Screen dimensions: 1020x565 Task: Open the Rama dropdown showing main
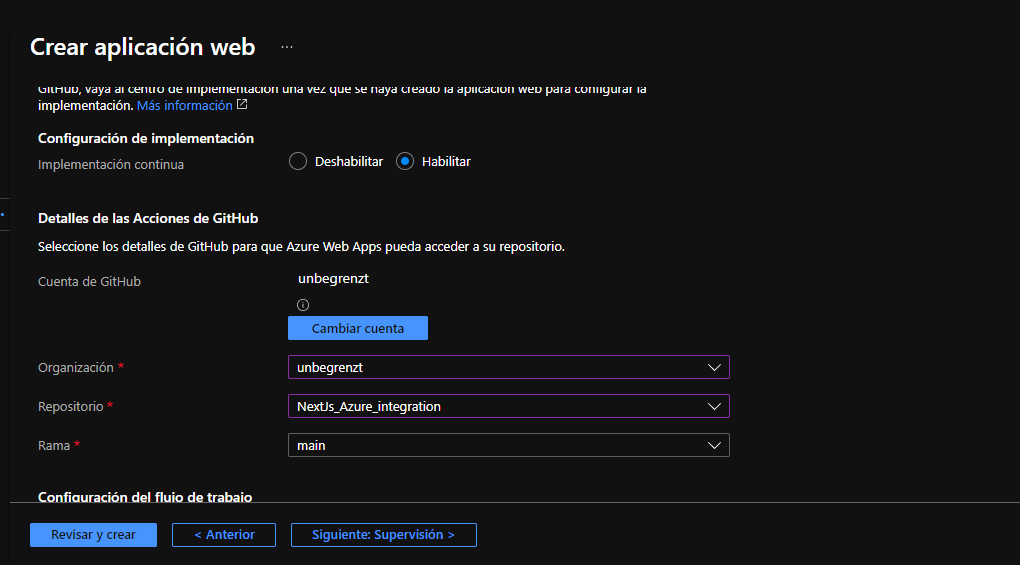[509, 445]
